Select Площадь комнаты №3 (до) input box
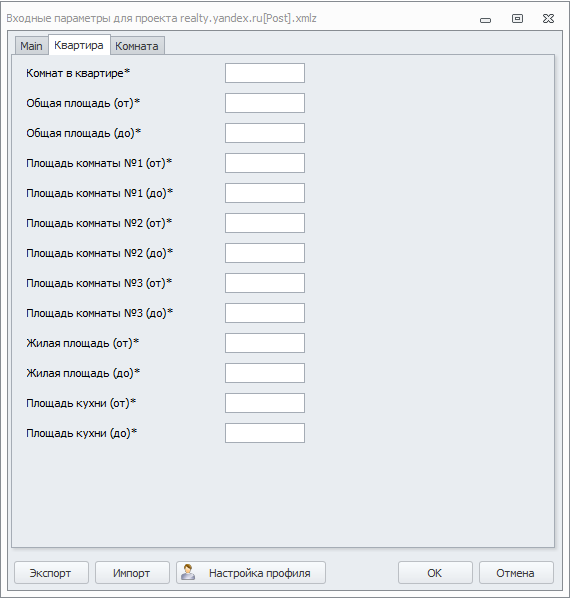Viewport: 571px width, 599px height. click(x=265, y=313)
